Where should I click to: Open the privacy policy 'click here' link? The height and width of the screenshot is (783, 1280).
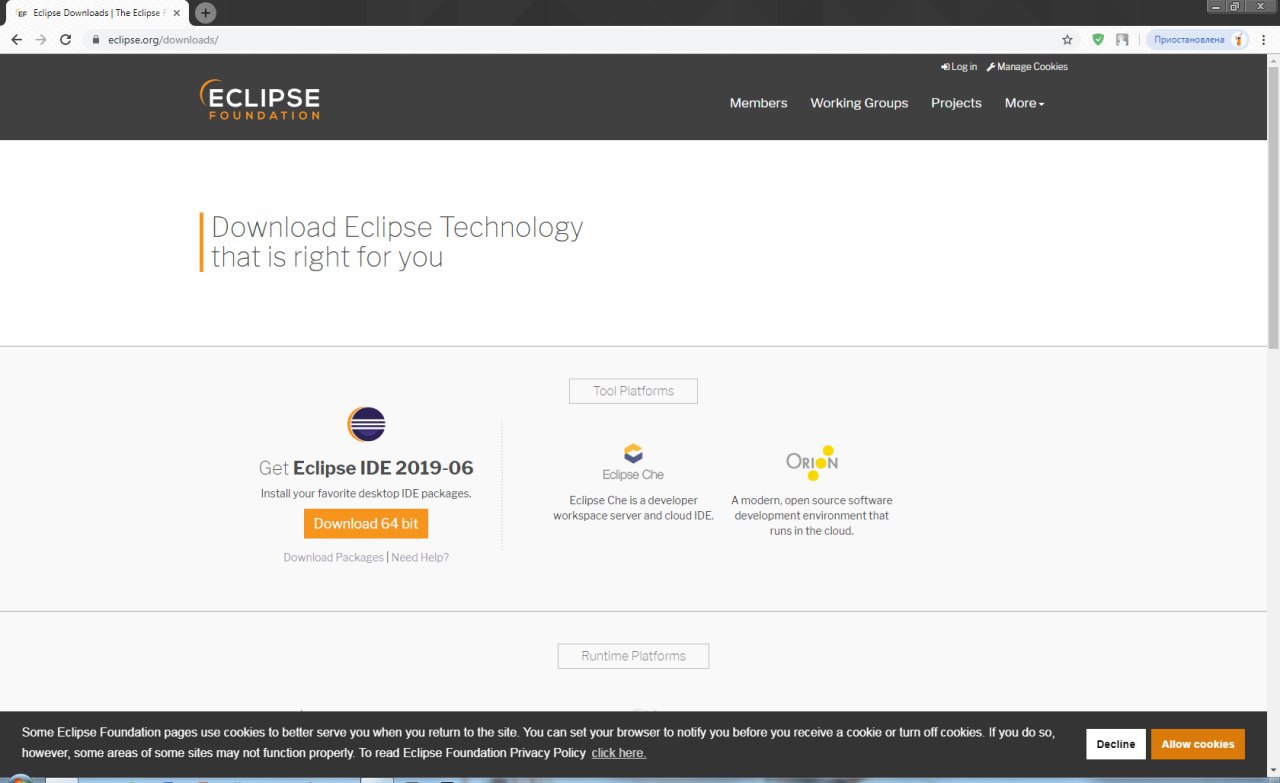tap(618, 753)
